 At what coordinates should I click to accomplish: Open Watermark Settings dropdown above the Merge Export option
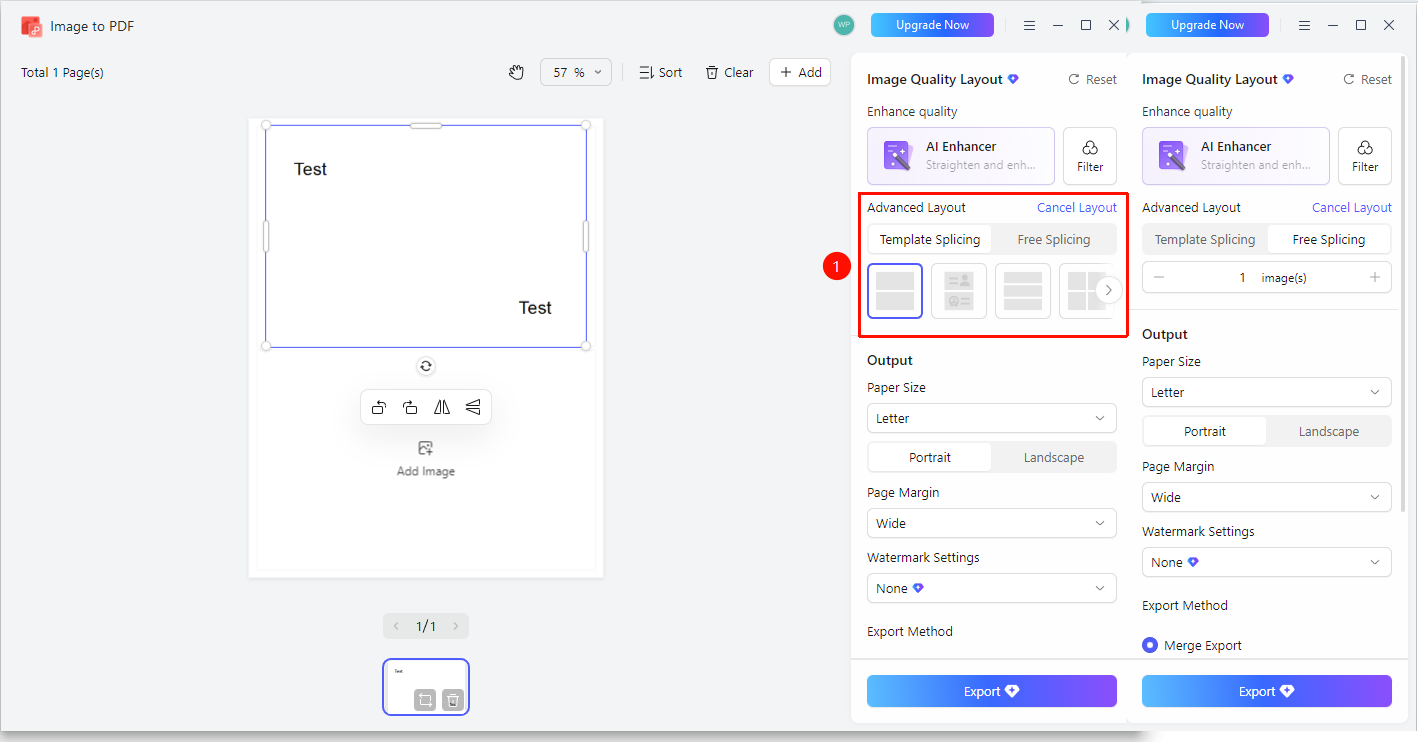pyautogui.click(x=1267, y=562)
